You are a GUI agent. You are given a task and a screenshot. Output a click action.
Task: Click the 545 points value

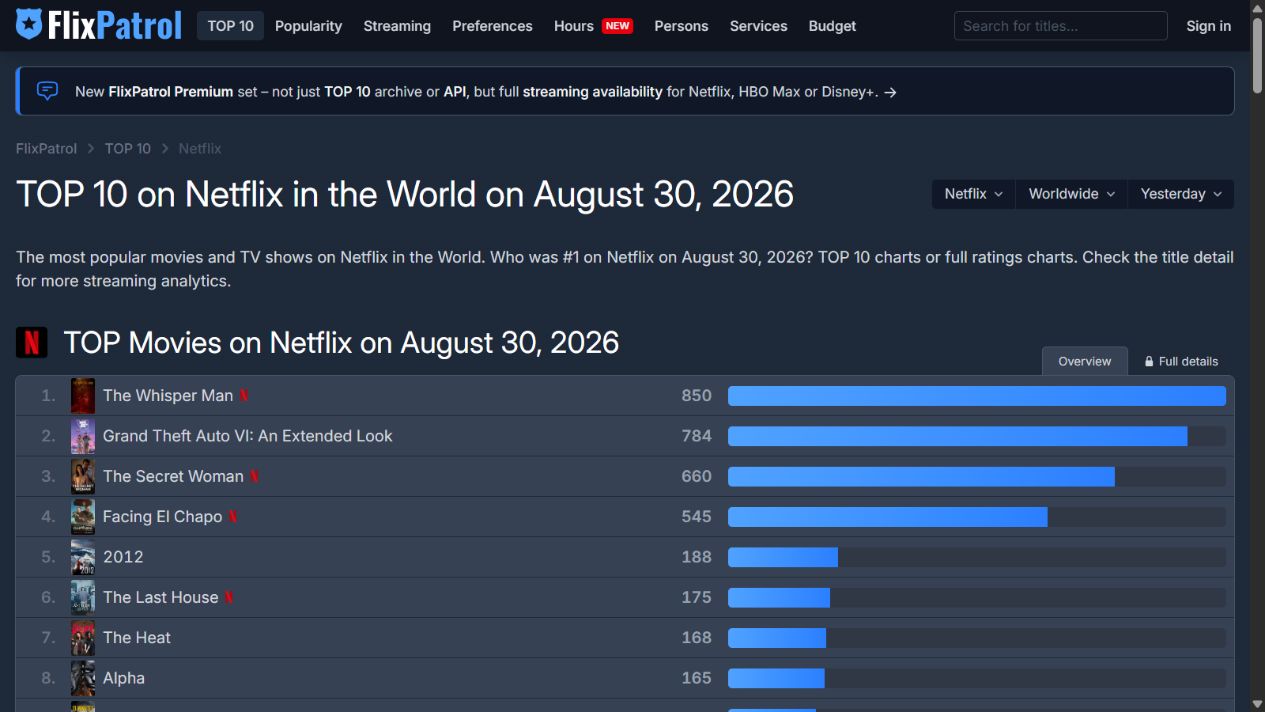click(696, 517)
